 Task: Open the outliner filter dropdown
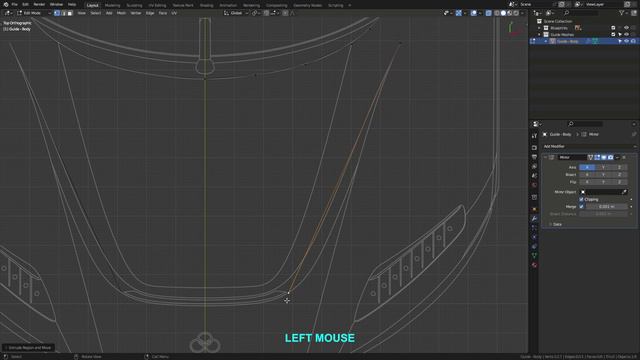(x=623, y=13)
